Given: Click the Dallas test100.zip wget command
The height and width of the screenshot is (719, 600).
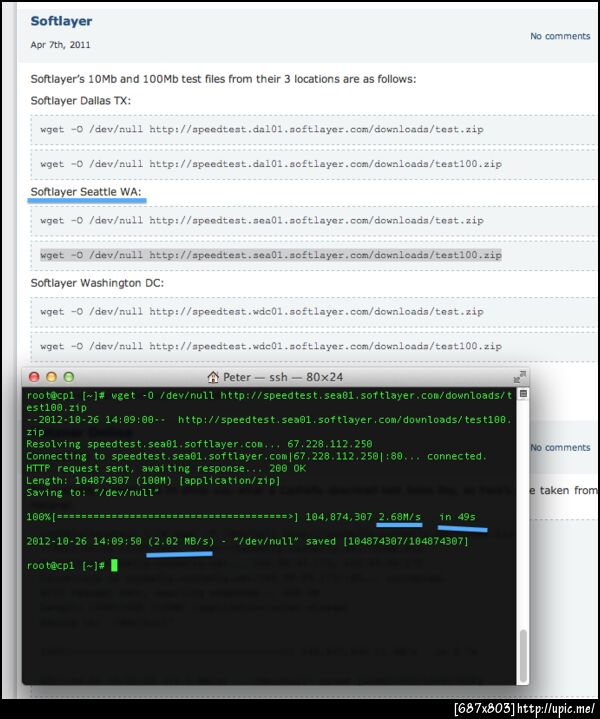Looking at the screenshot, I should tap(271, 164).
